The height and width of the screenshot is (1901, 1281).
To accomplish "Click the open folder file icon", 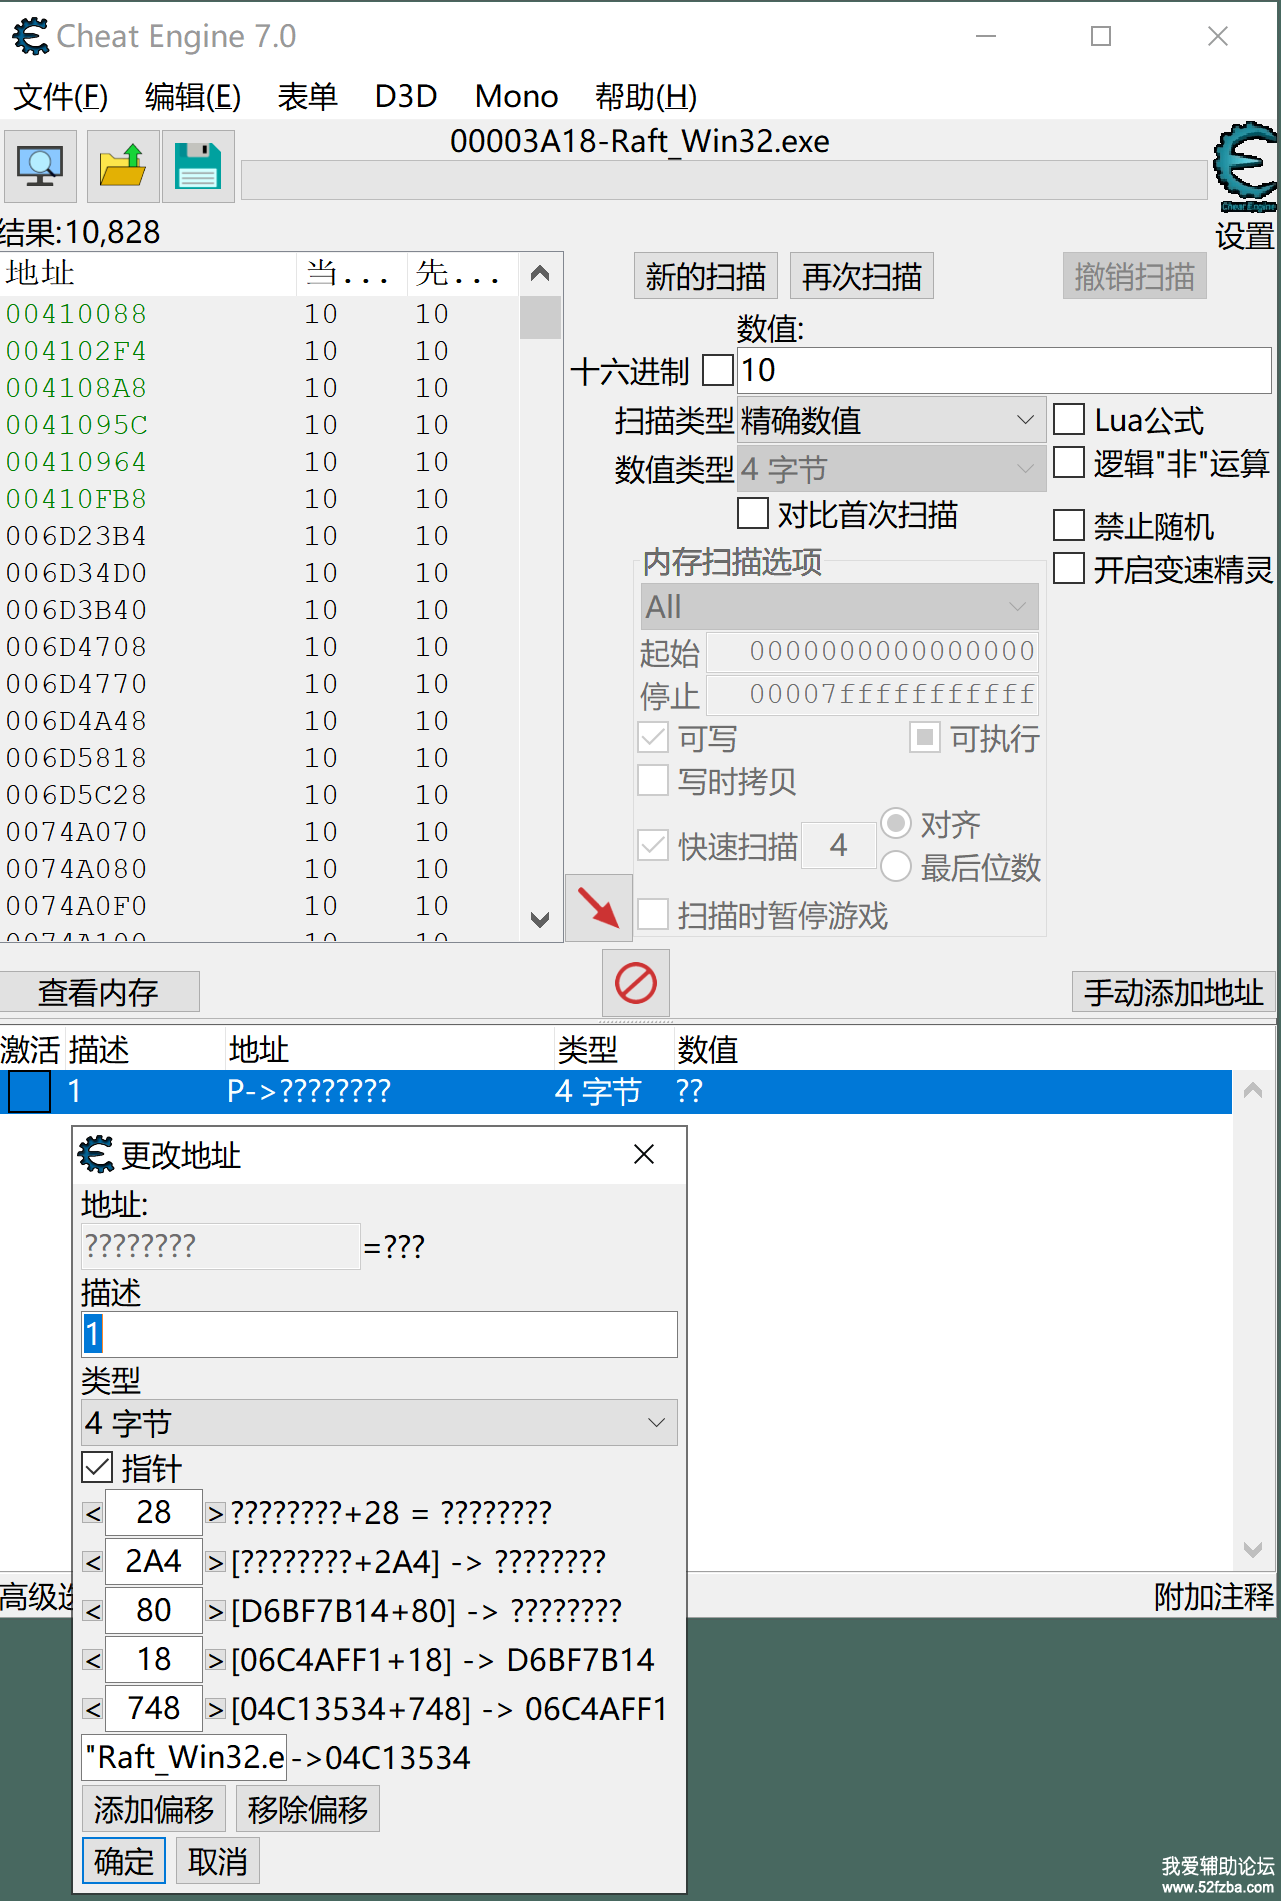I will click(122, 166).
